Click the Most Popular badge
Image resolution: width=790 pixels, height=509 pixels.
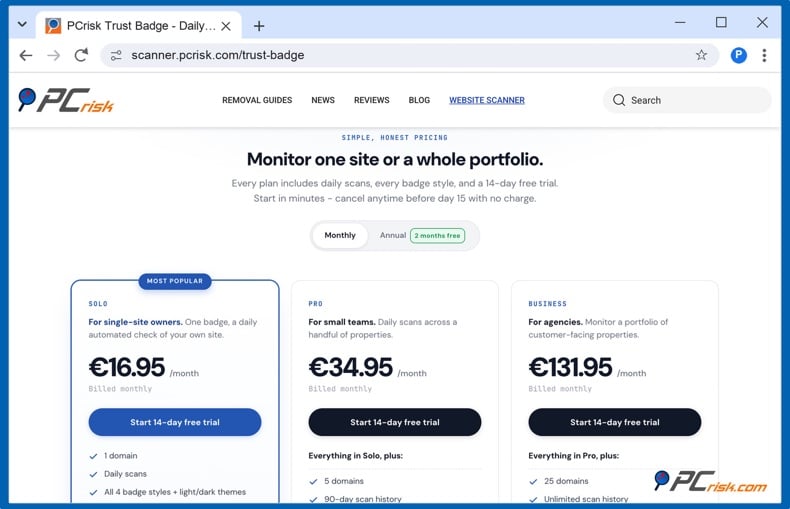[x=175, y=281]
